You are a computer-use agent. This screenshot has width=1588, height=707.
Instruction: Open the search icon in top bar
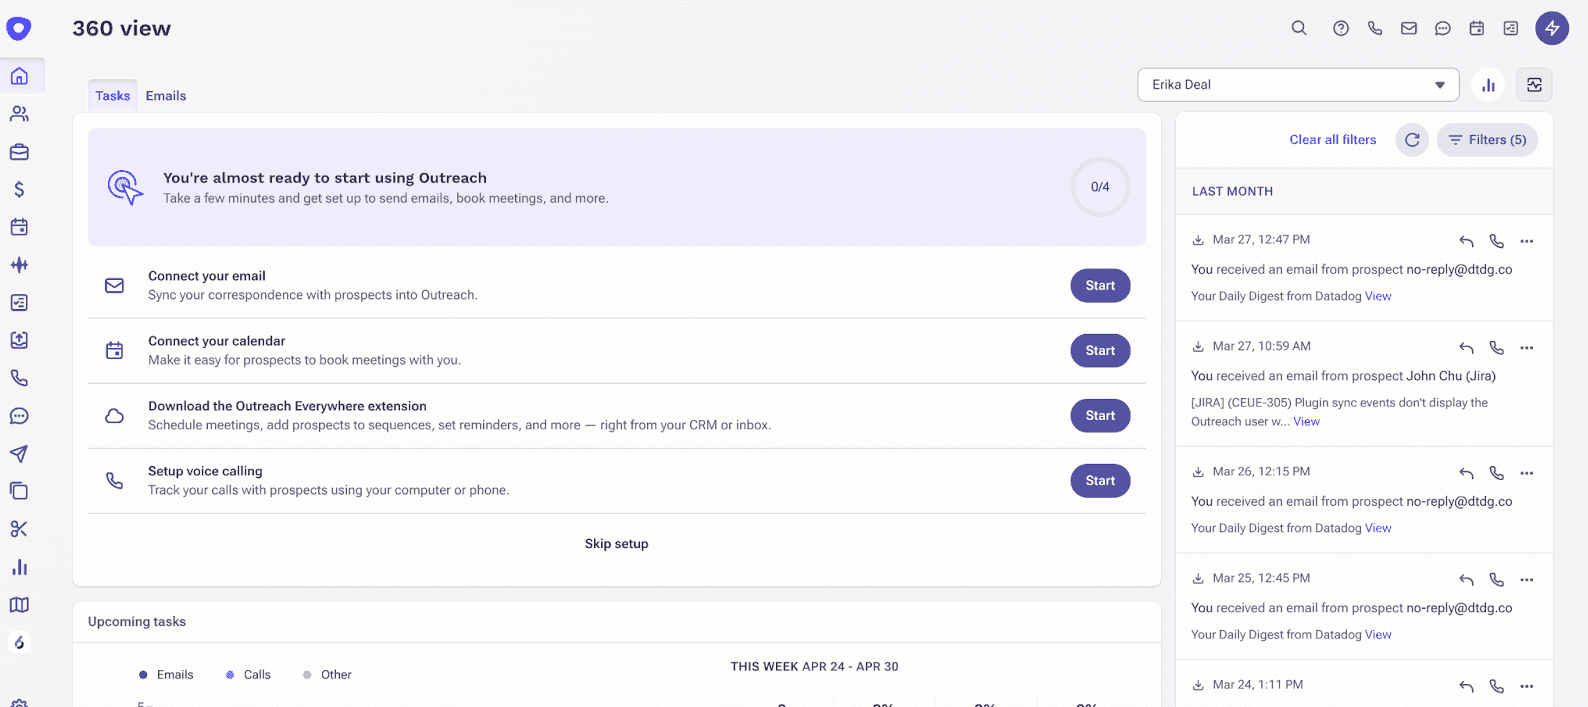pyautogui.click(x=1299, y=28)
